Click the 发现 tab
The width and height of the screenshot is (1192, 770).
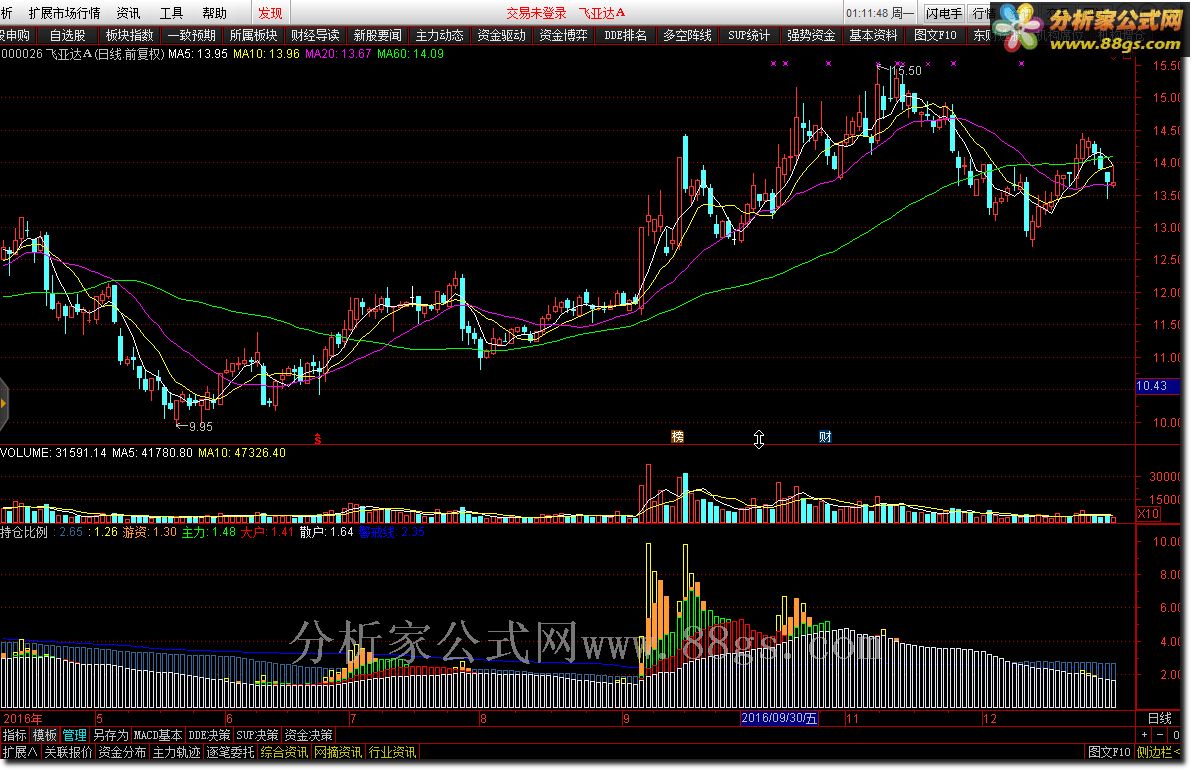coord(270,13)
